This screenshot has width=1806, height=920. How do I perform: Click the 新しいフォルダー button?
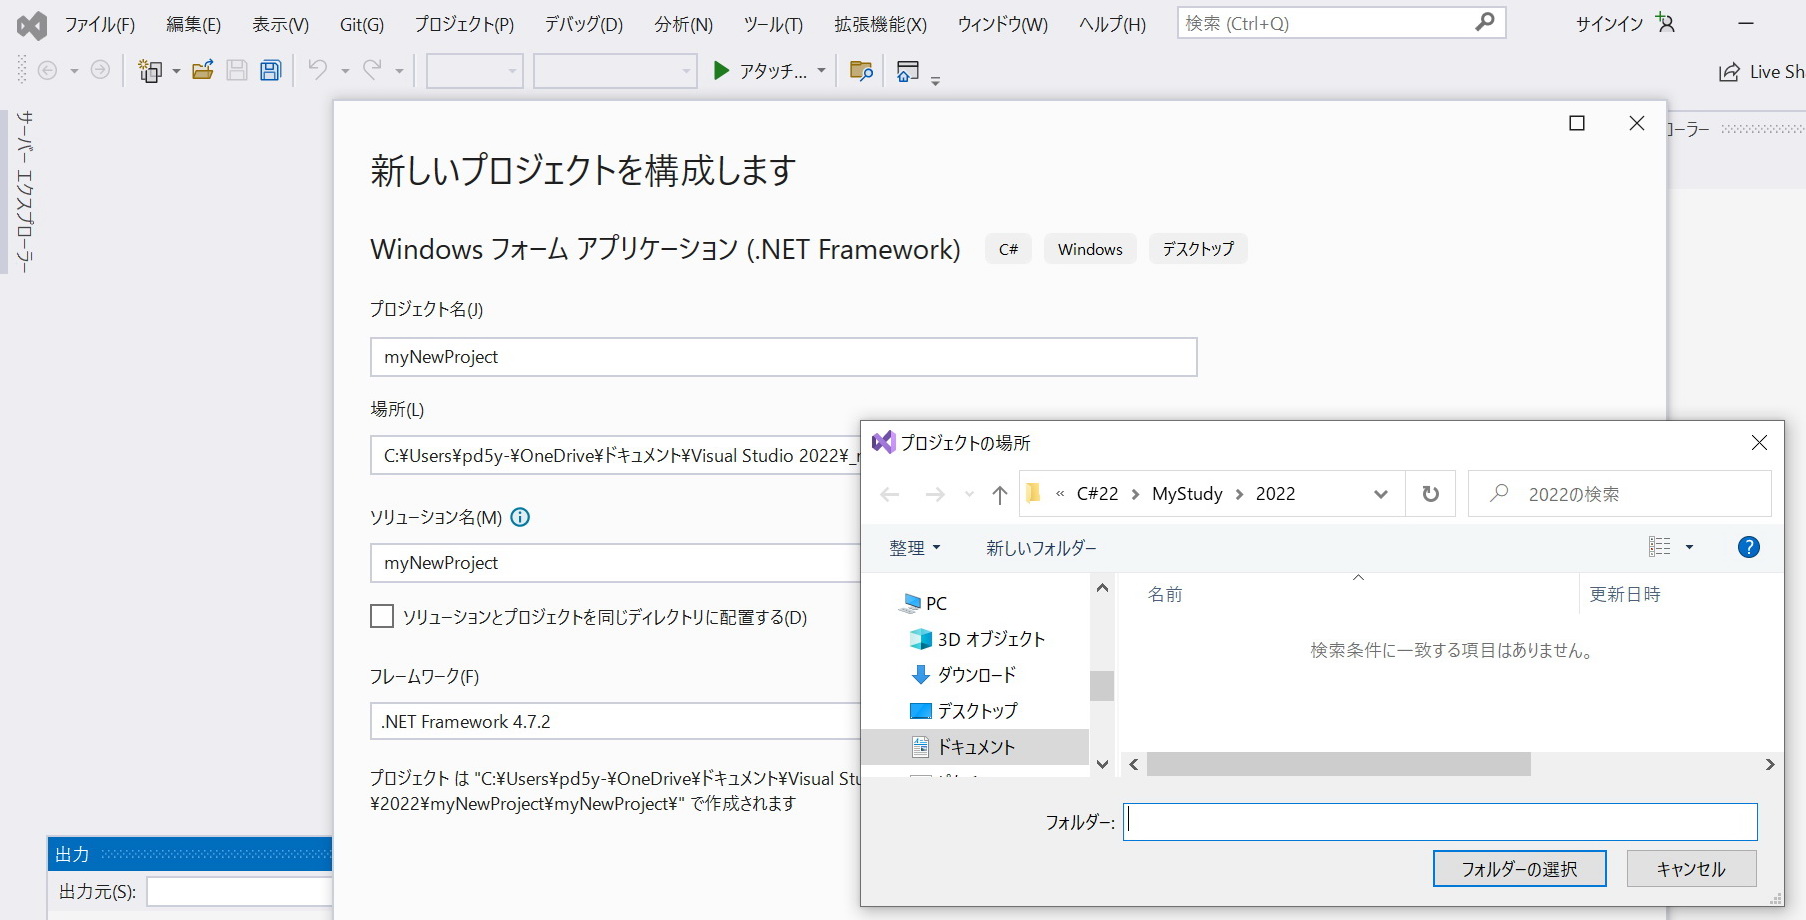pyautogui.click(x=1041, y=548)
